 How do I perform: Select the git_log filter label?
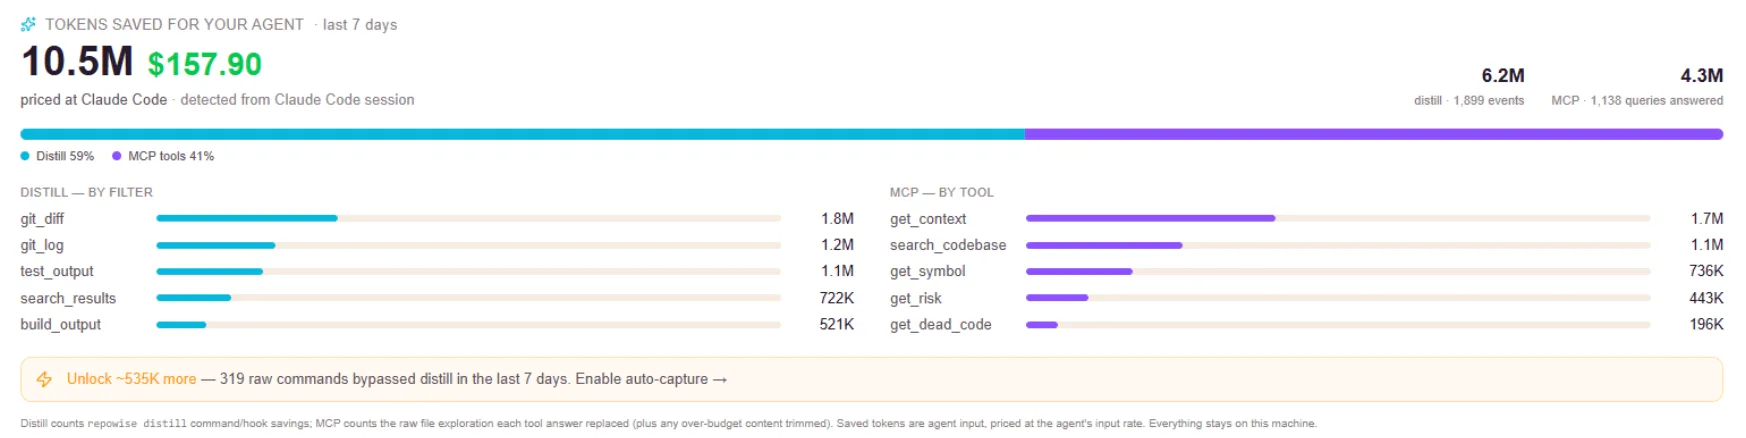point(42,245)
